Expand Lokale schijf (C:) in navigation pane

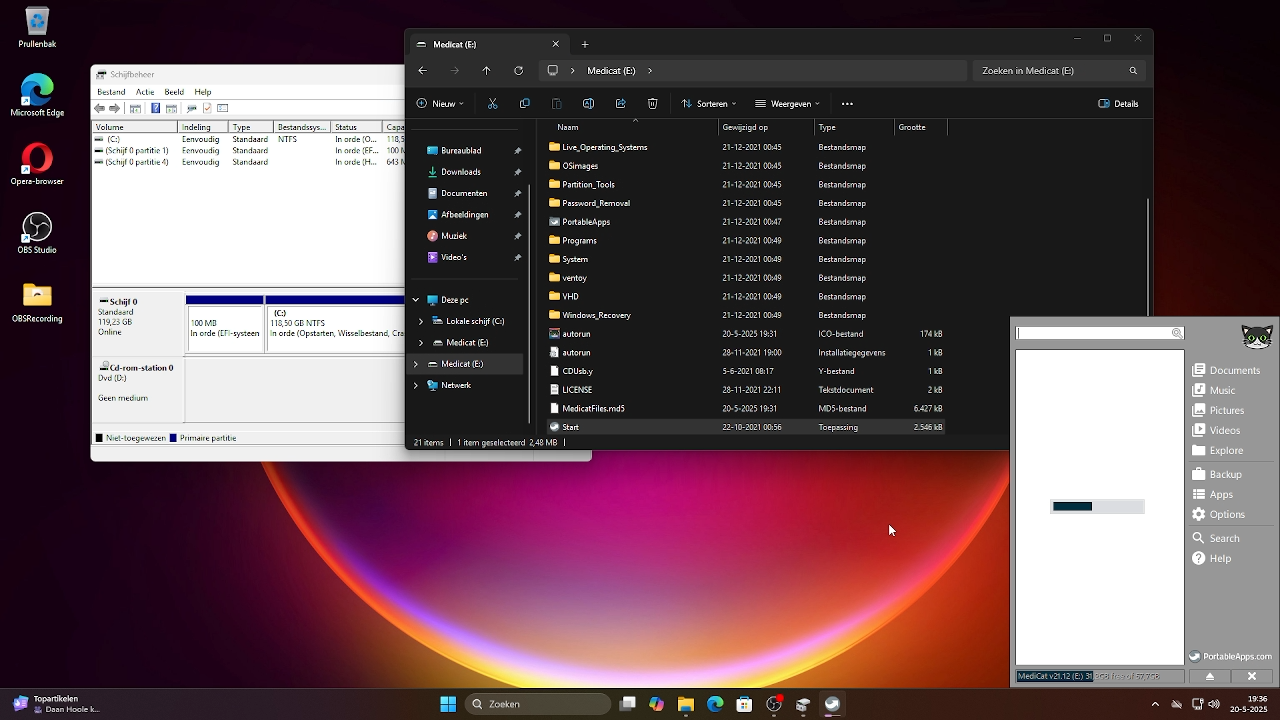pos(421,321)
